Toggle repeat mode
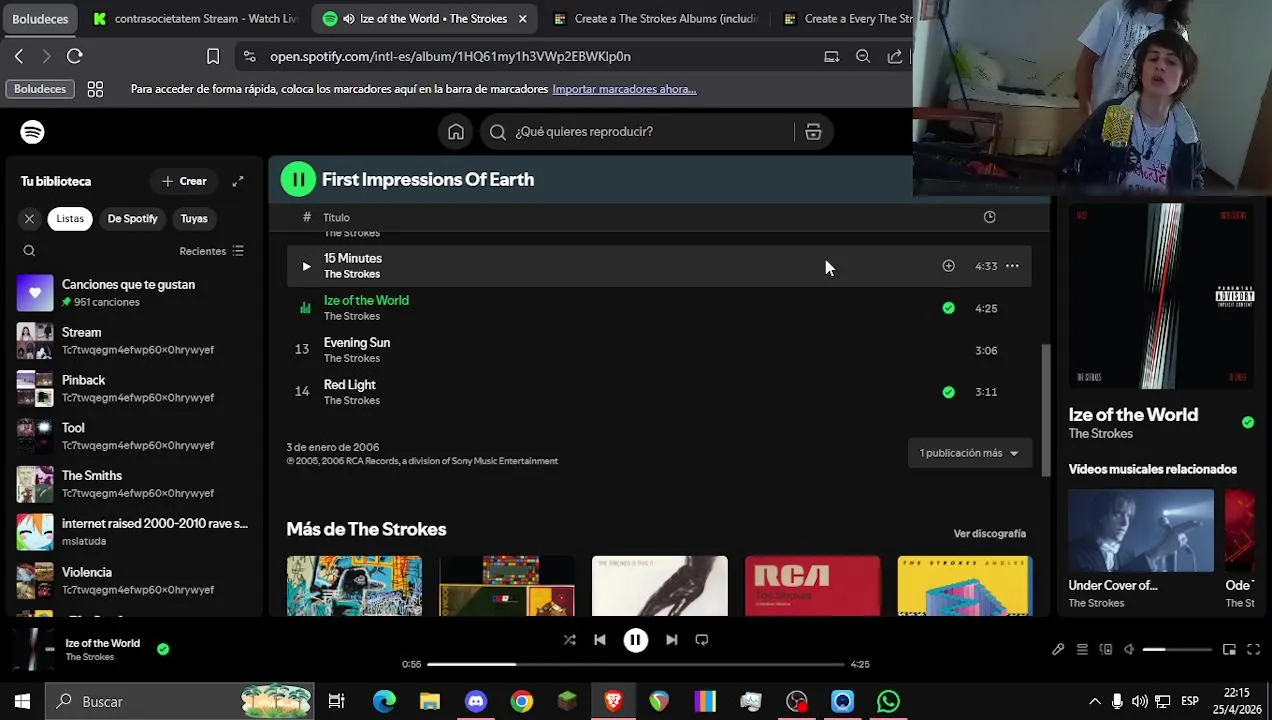Image resolution: width=1272 pixels, height=720 pixels. (x=702, y=640)
